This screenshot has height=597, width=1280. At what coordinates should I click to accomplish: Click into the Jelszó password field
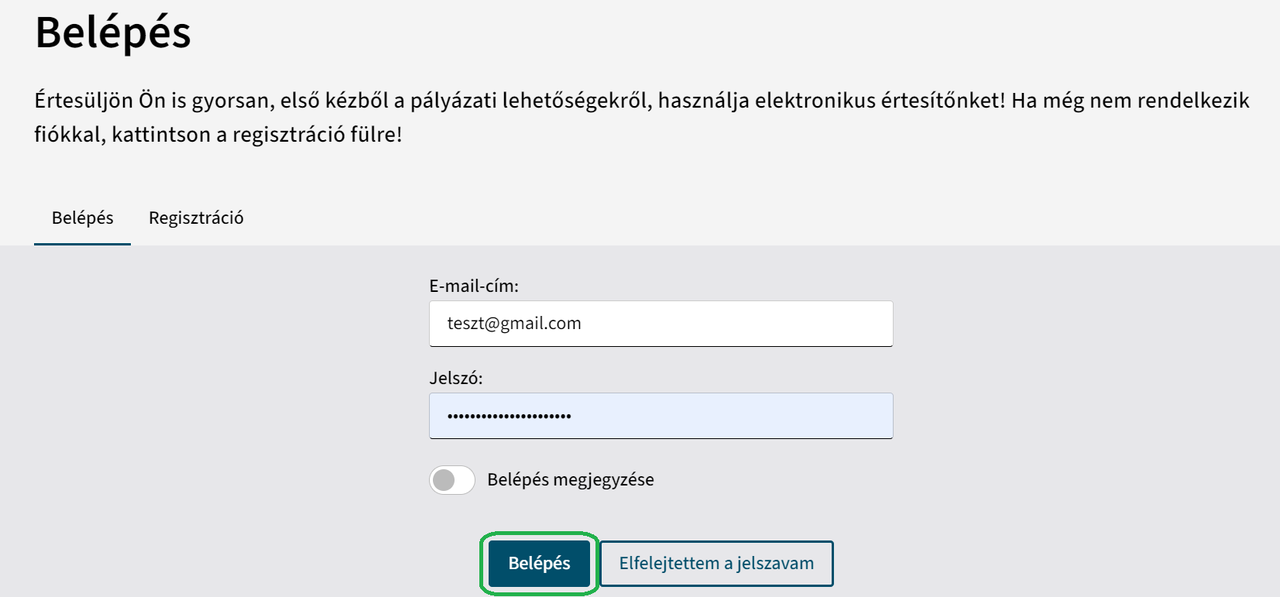[660, 416]
